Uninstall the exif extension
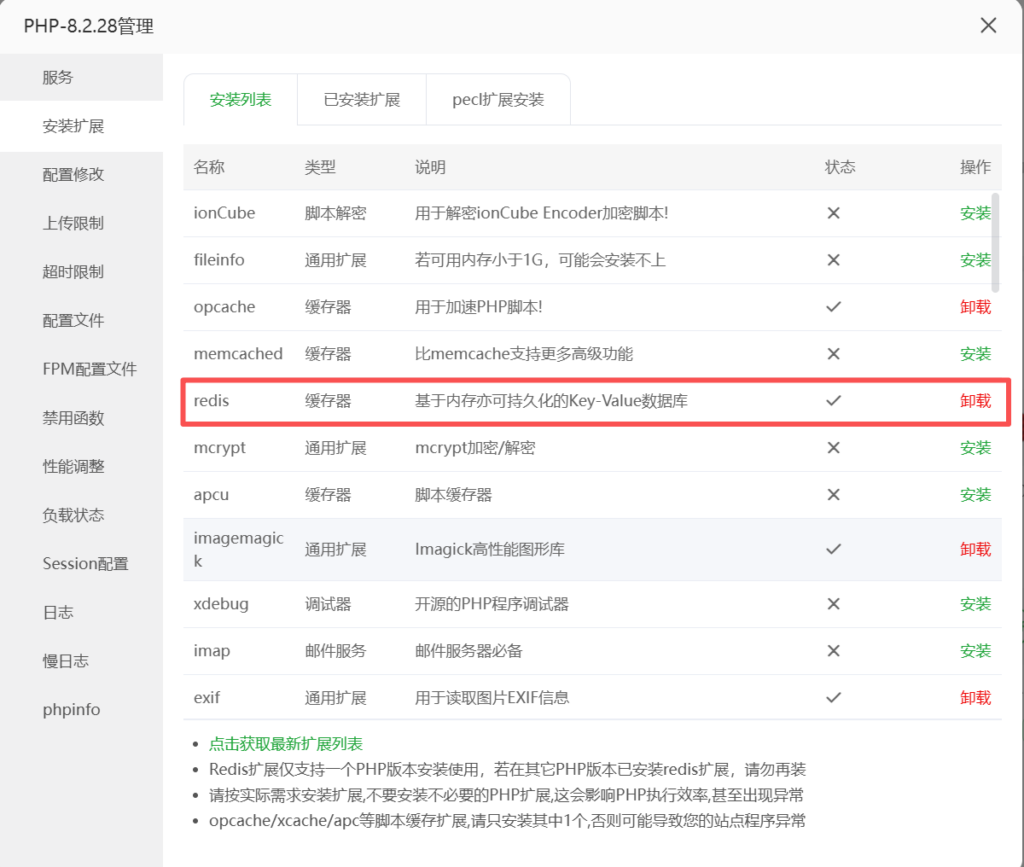 tap(975, 697)
